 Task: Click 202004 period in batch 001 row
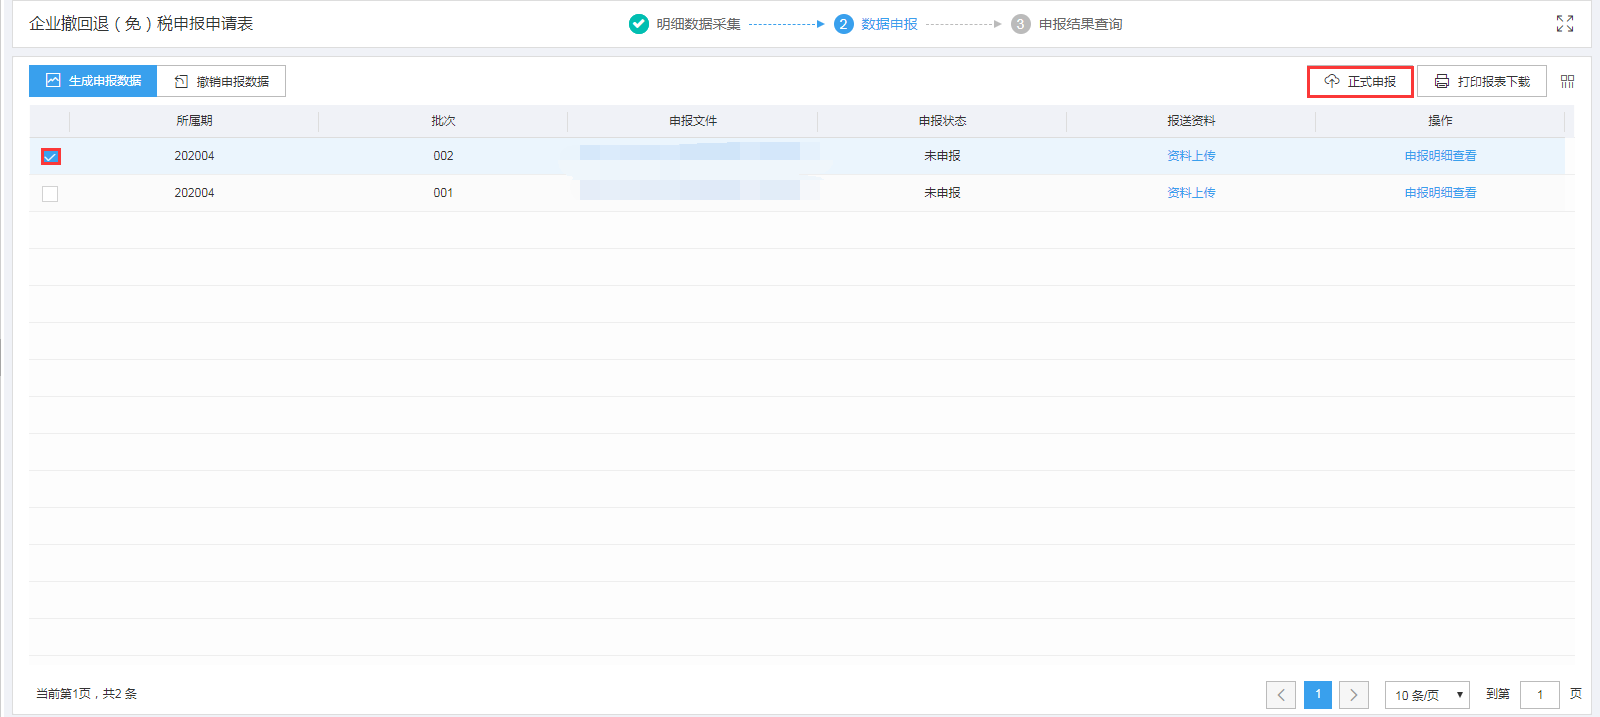point(194,193)
